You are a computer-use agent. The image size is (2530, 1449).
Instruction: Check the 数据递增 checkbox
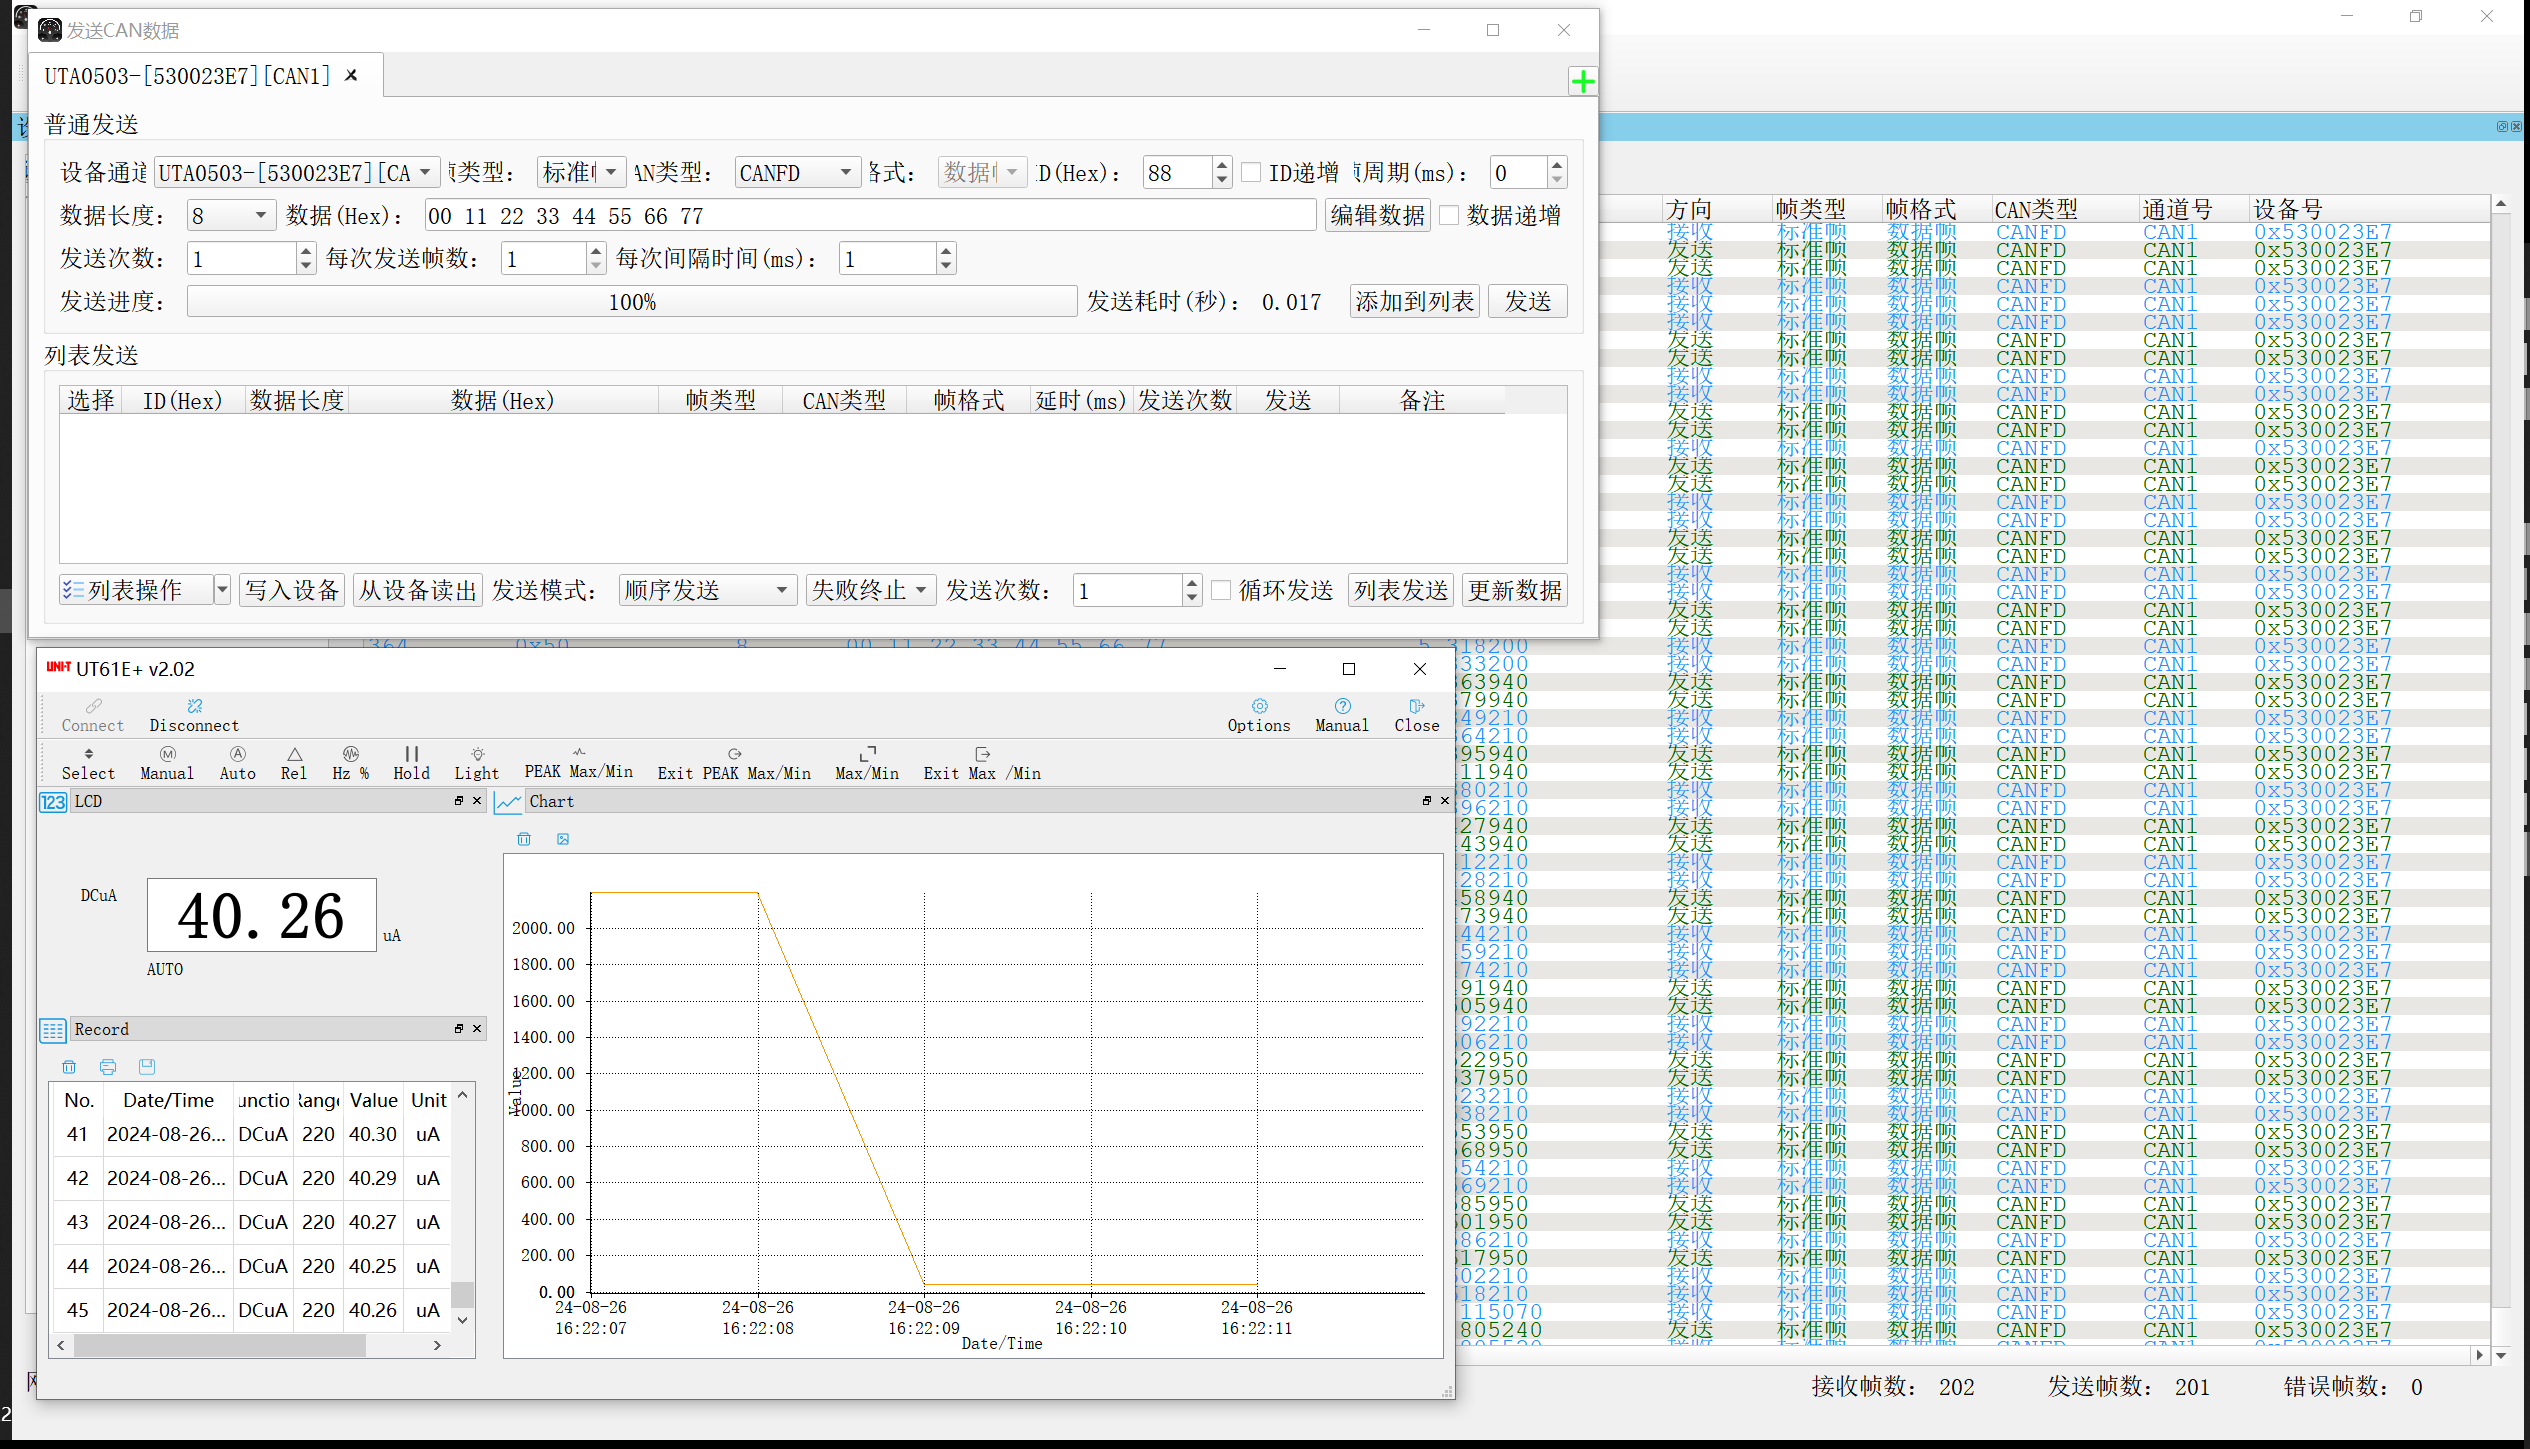[x=1449, y=215]
